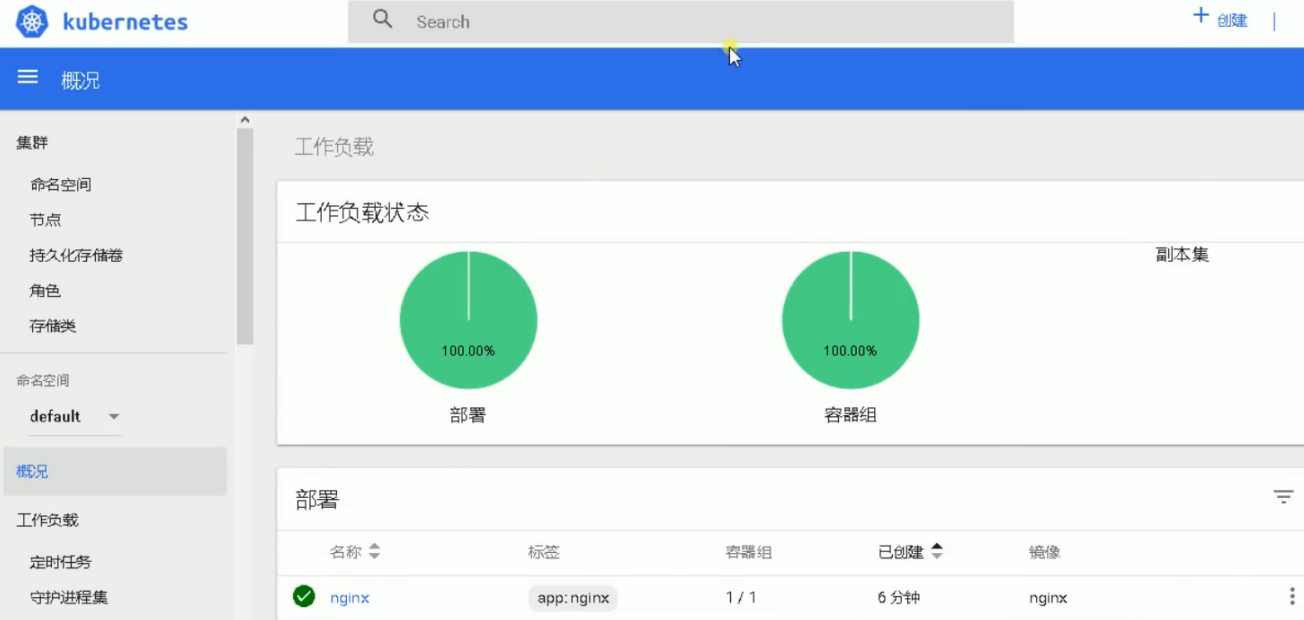Toggle the 已创建 sort arrow
The width and height of the screenshot is (1304, 620).
tap(937, 551)
